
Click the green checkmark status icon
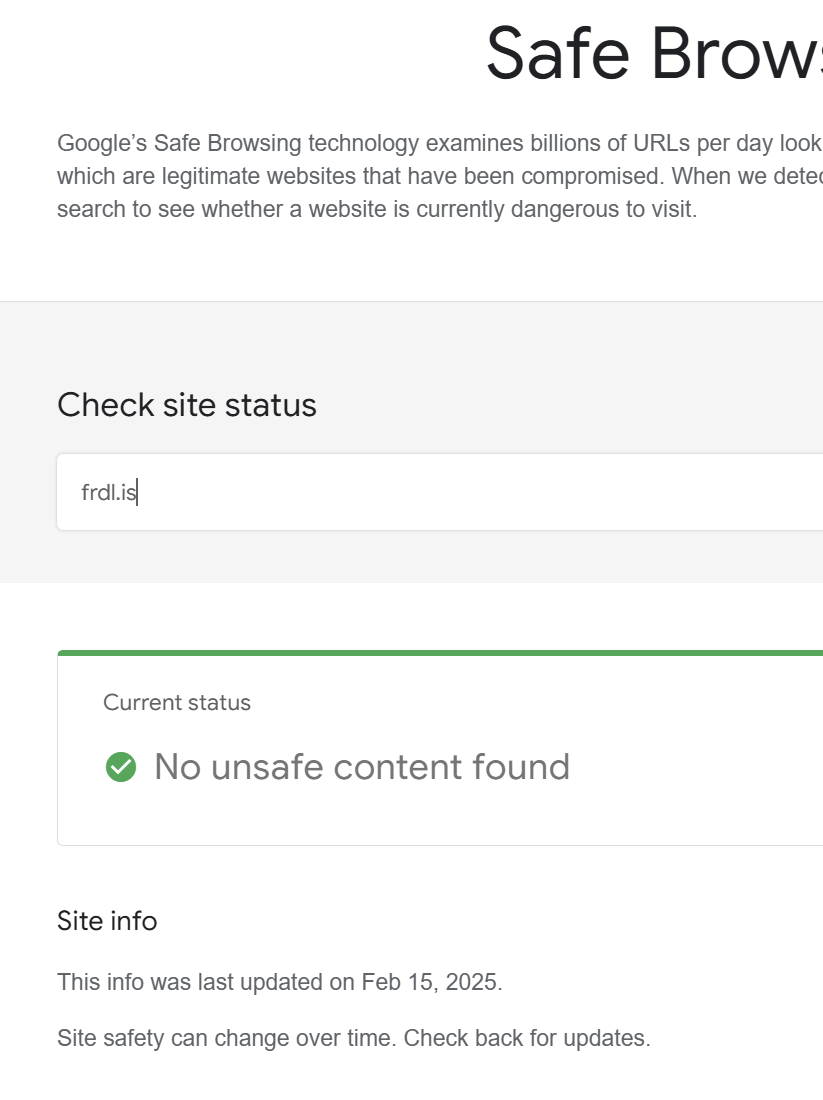tap(121, 767)
